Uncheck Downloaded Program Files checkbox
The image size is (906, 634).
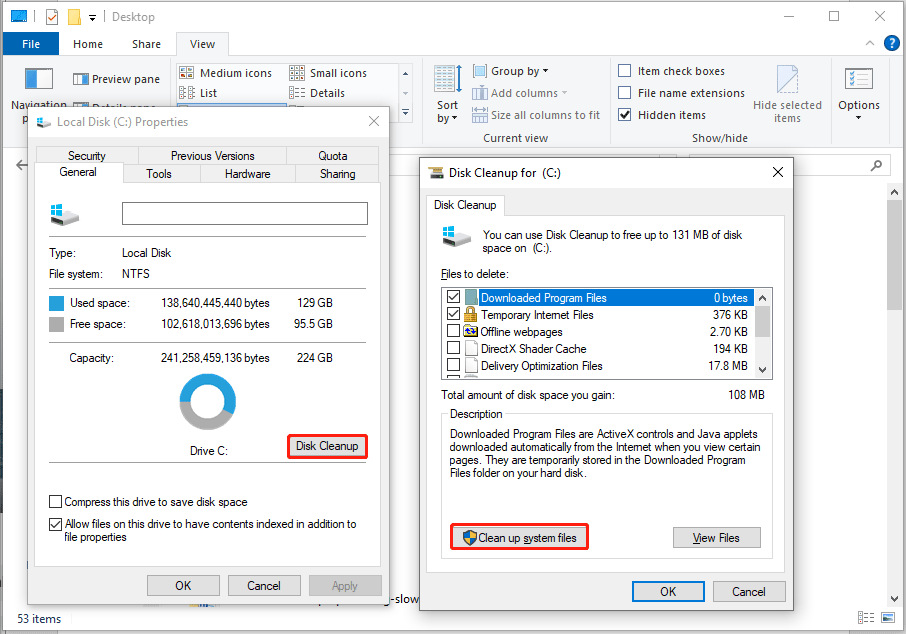point(454,297)
